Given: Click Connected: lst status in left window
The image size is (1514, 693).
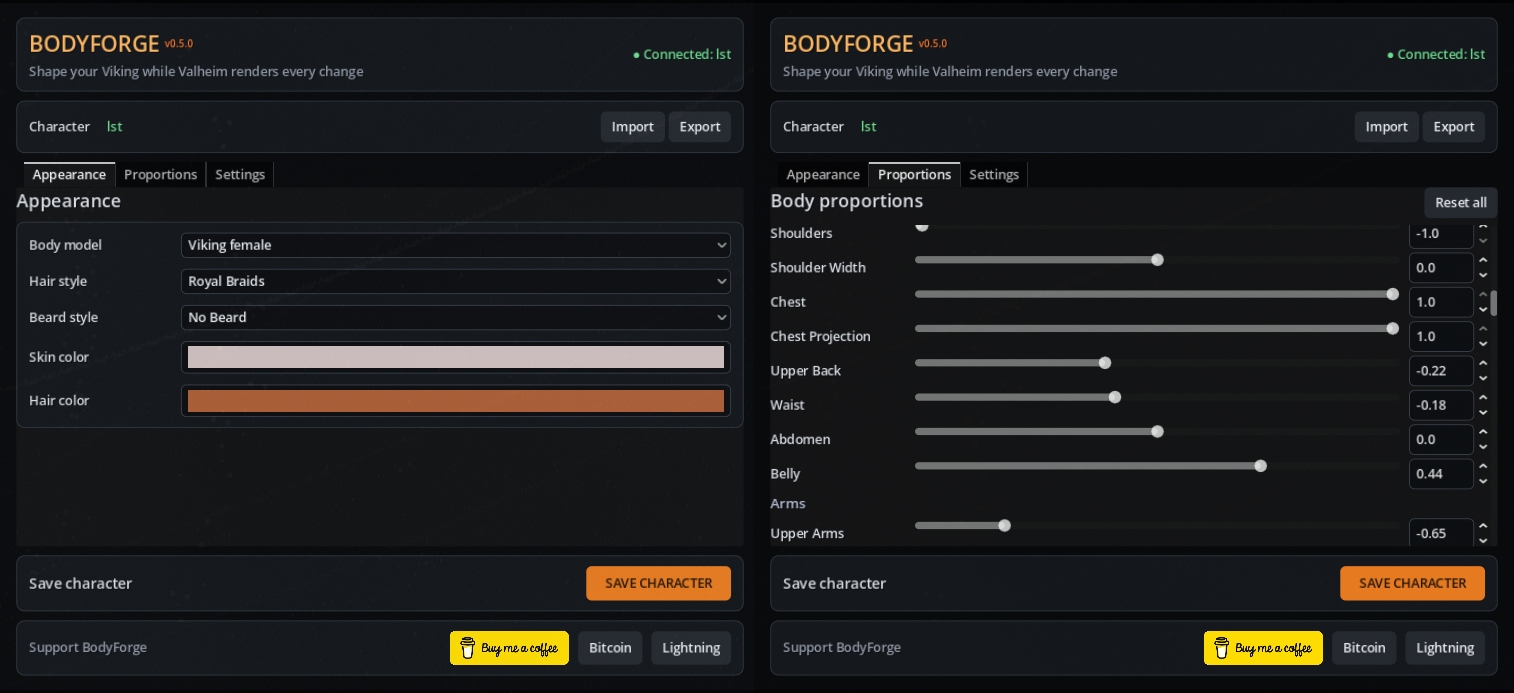Looking at the screenshot, I should (x=682, y=55).
